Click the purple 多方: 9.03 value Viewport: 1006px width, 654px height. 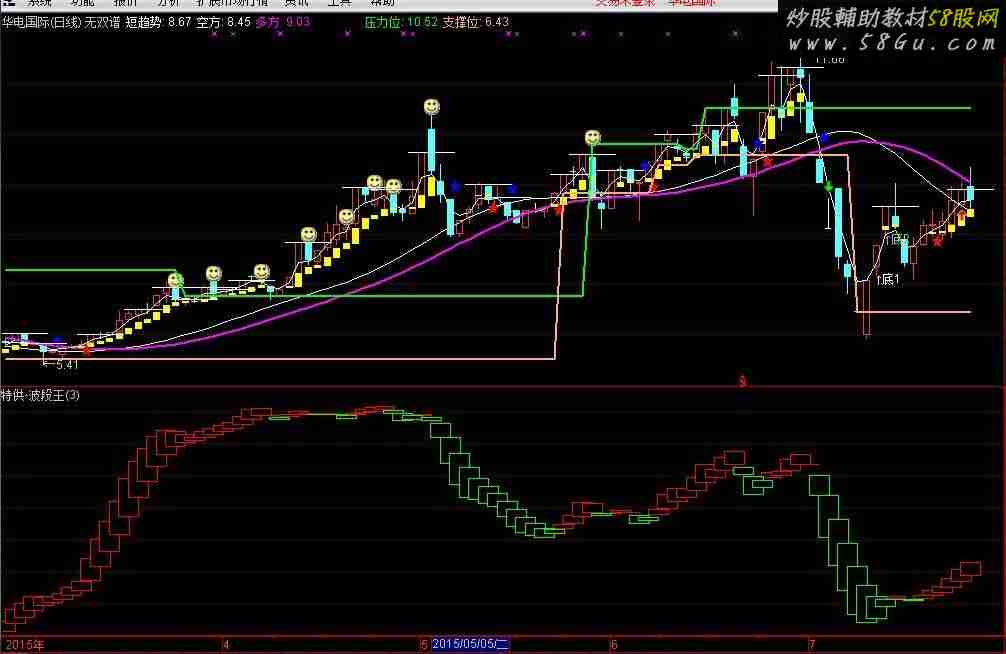pyautogui.click(x=283, y=22)
